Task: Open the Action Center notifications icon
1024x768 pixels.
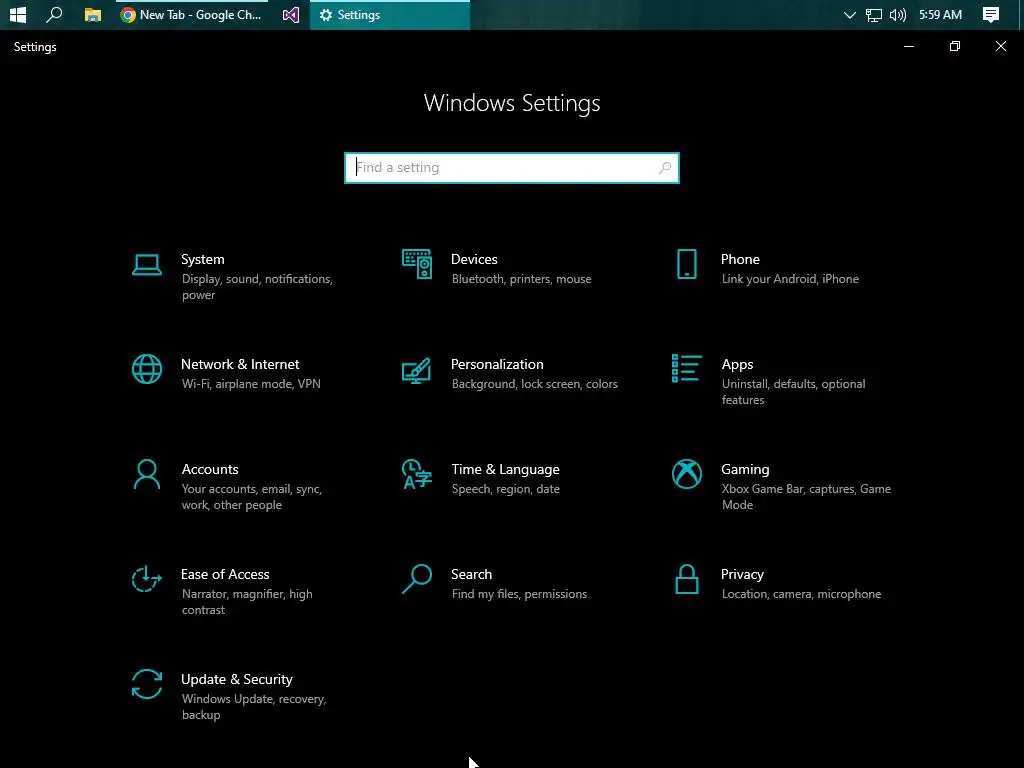Action: point(991,14)
